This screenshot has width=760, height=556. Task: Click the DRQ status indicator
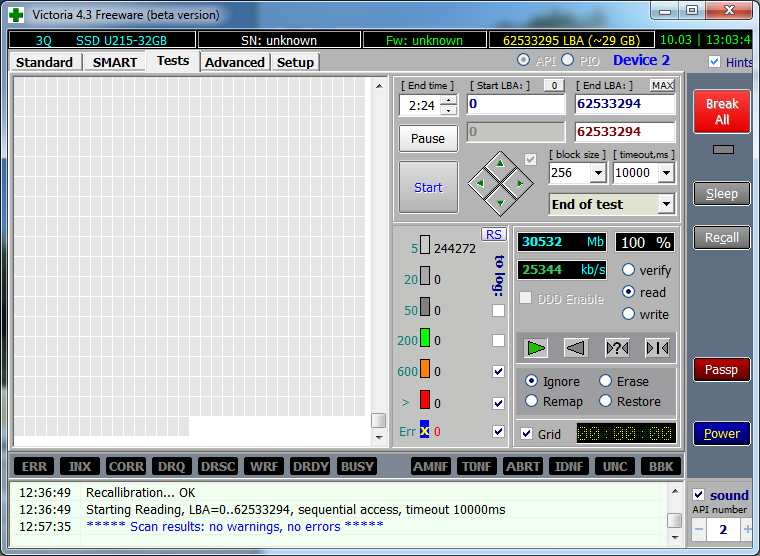point(172,466)
